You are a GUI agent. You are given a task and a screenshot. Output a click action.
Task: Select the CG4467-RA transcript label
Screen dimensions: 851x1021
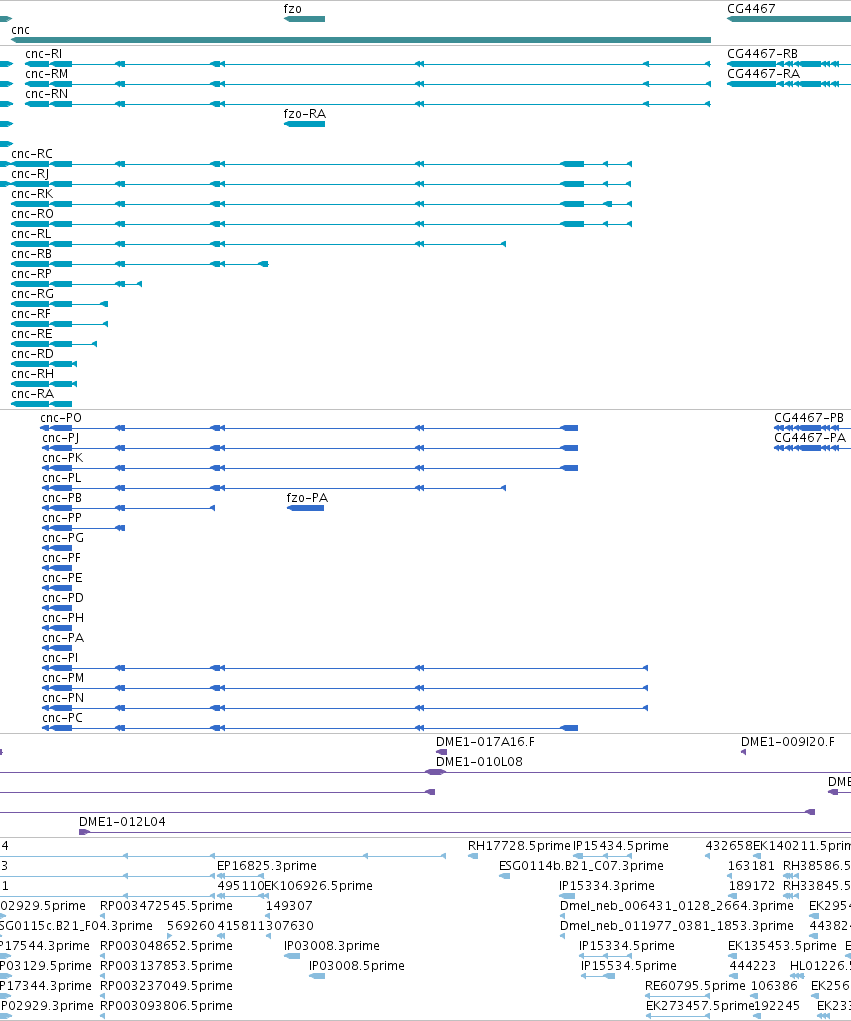click(x=763, y=74)
